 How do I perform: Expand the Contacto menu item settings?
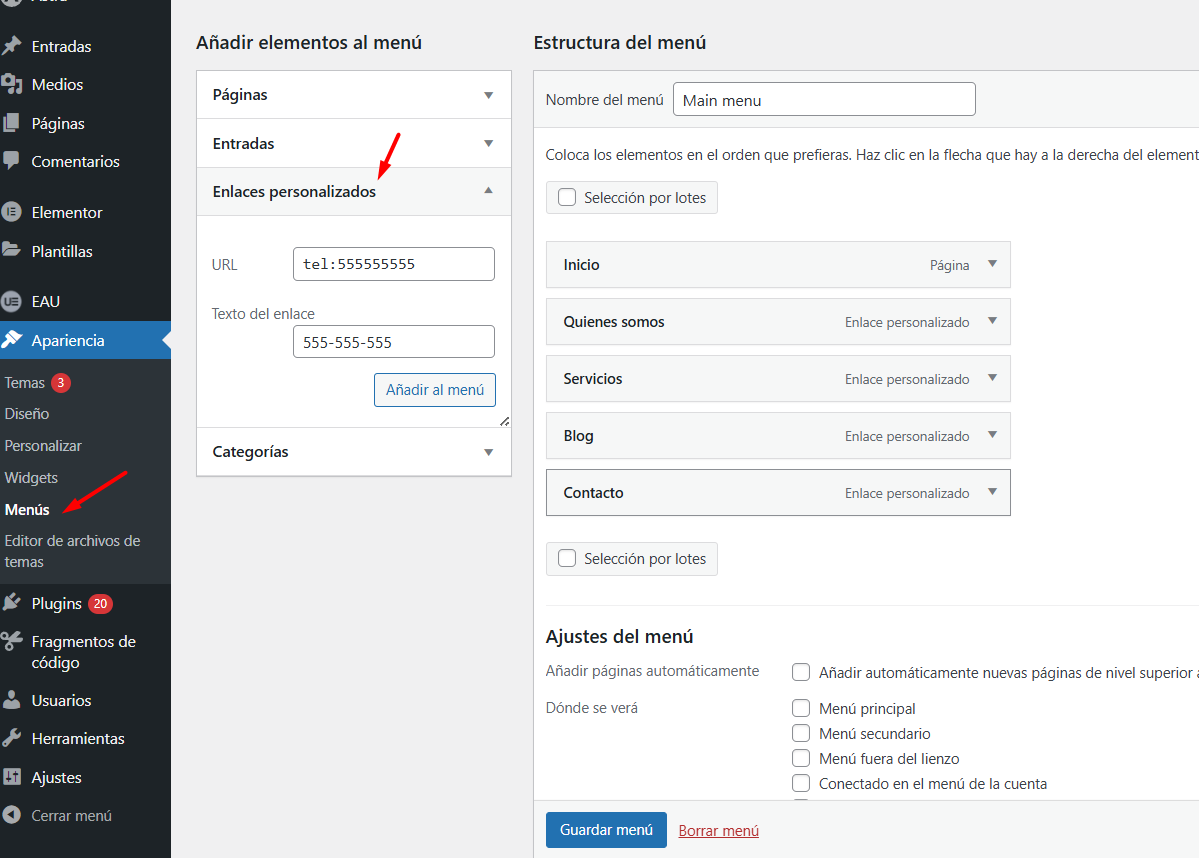pyautogui.click(x=992, y=492)
